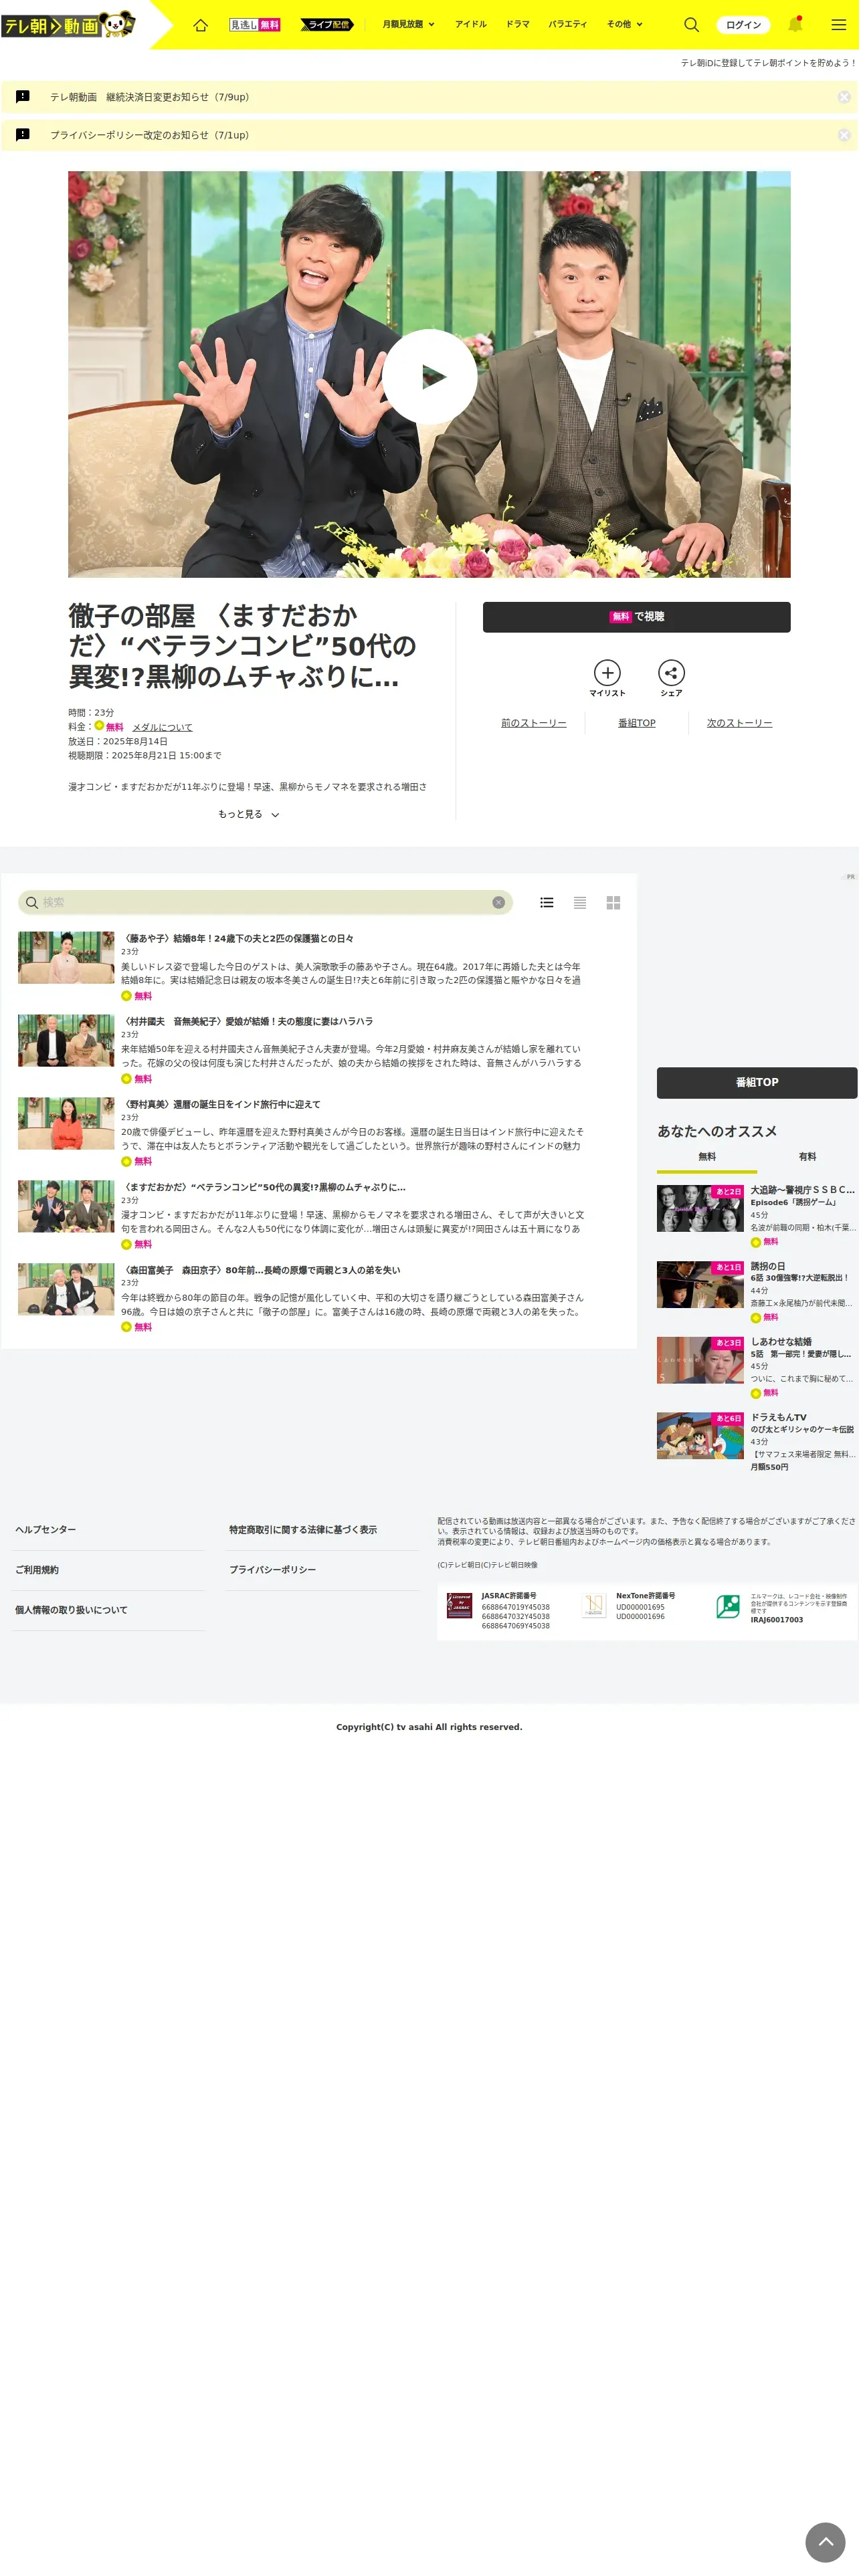Viewport: 859px width, 2576px height.
Task: Open しあわせな結婚 recommended thumbnail
Action: (700, 1360)
